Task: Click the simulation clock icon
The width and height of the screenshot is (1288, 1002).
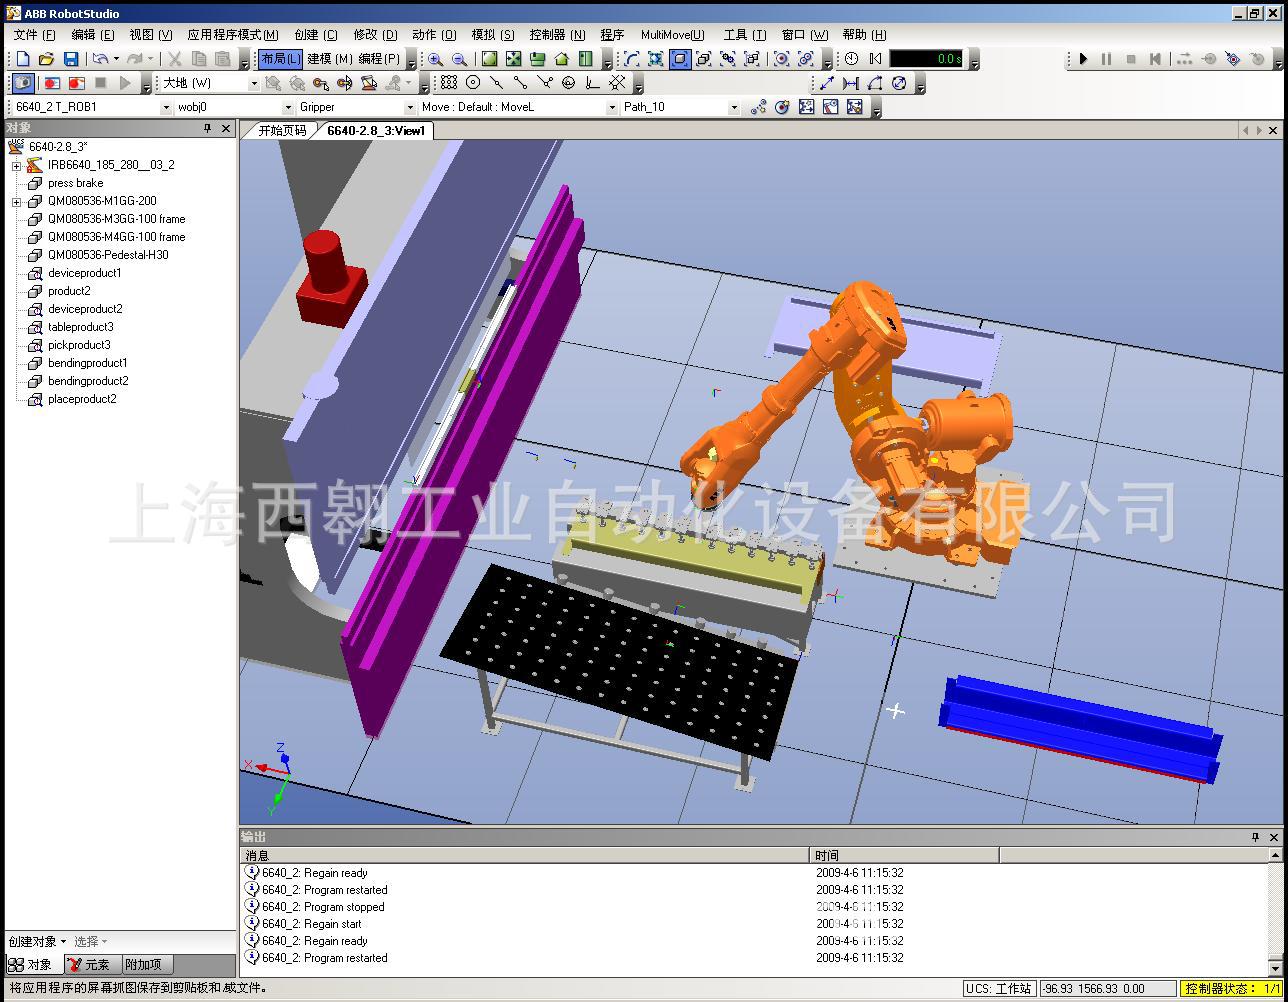Action: coord(851,60)
